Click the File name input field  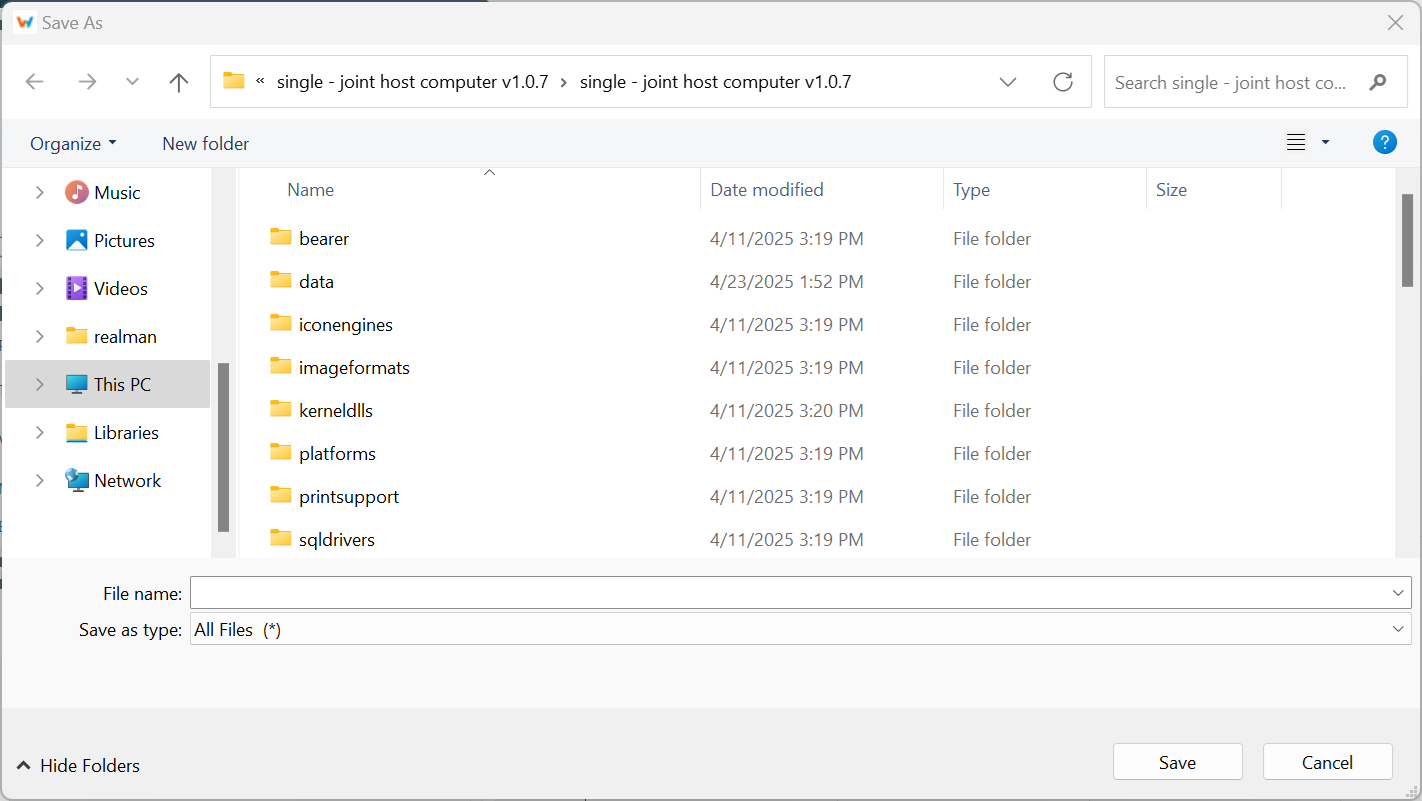(x=788, y=593)
